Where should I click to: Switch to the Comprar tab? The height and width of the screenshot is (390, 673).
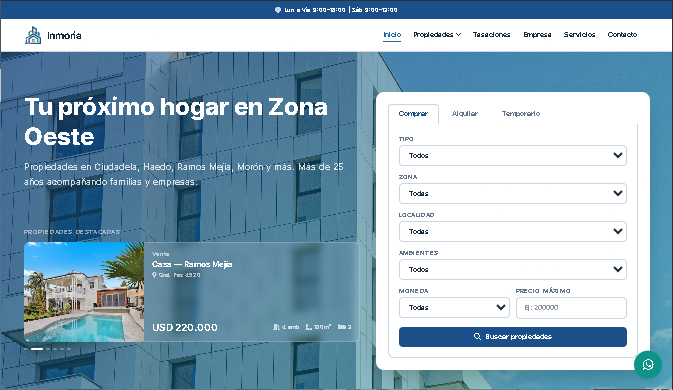[413, 114]
